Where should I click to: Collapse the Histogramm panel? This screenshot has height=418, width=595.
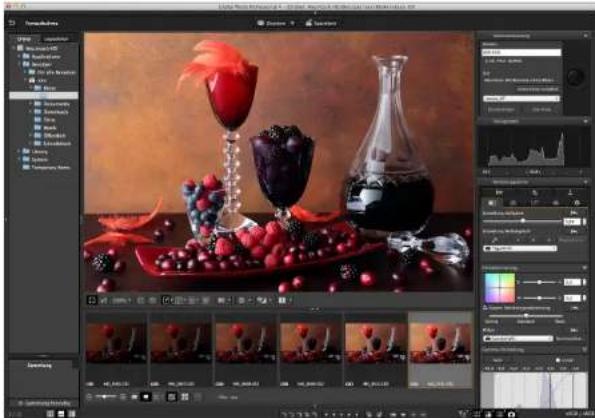coord(586,121)
